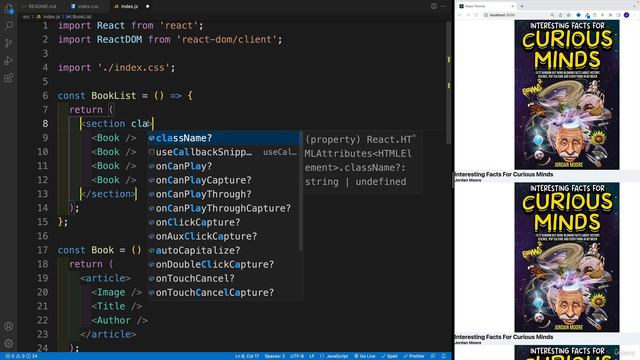Choose useCallbackSnippet suggestion
Image resolution: width=640 pixels, height=360 pixels.
(224, 152)
